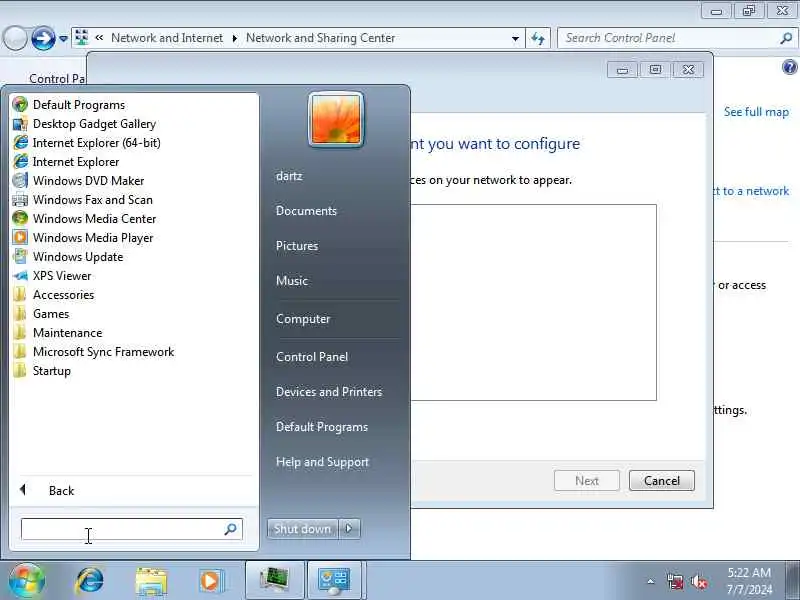Open Internet Explorer from the taskbar
800x600 pixels.
tap(89, 581)
